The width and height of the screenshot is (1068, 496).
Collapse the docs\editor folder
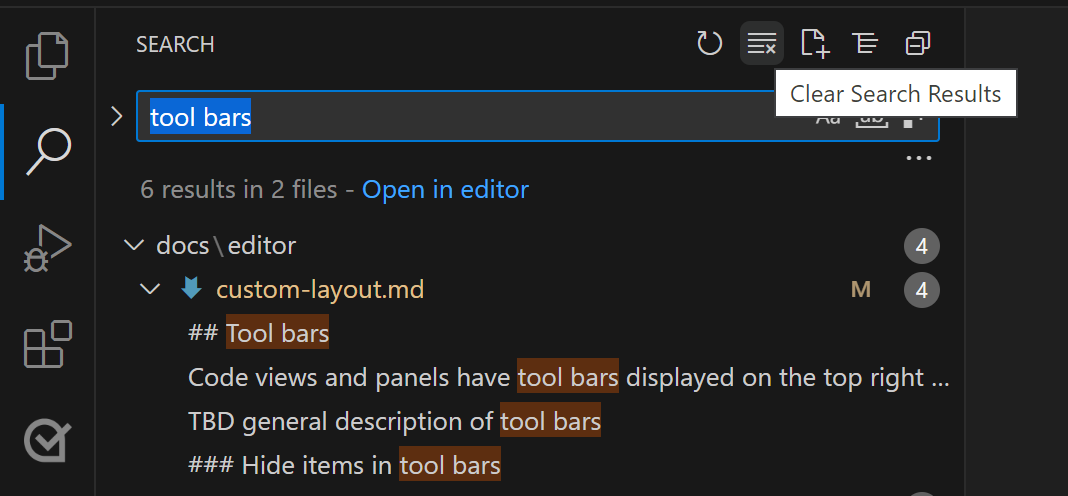(x=131, y=246)
